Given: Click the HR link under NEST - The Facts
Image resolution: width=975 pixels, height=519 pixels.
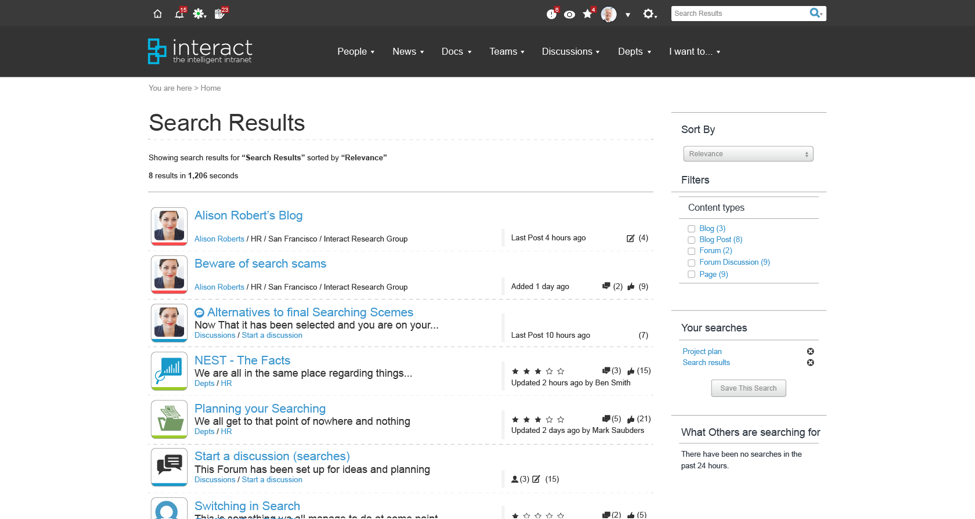Looking at the screenshot, I should (x=226, y=384).
